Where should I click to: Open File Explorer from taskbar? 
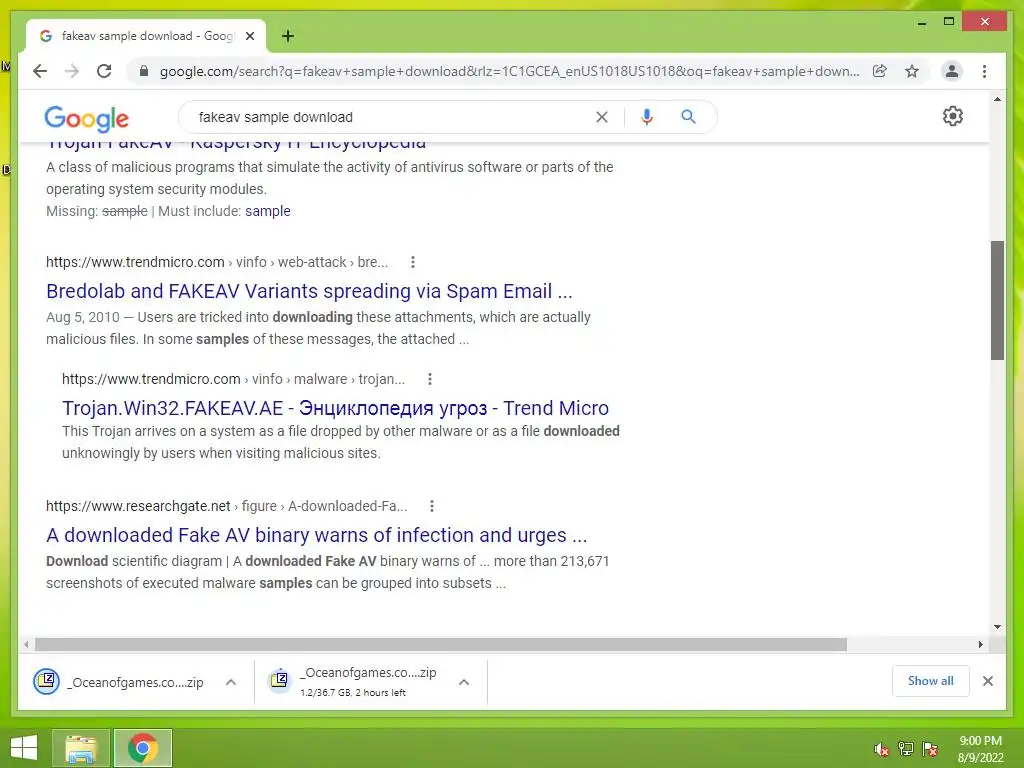(x=81, y=748)
